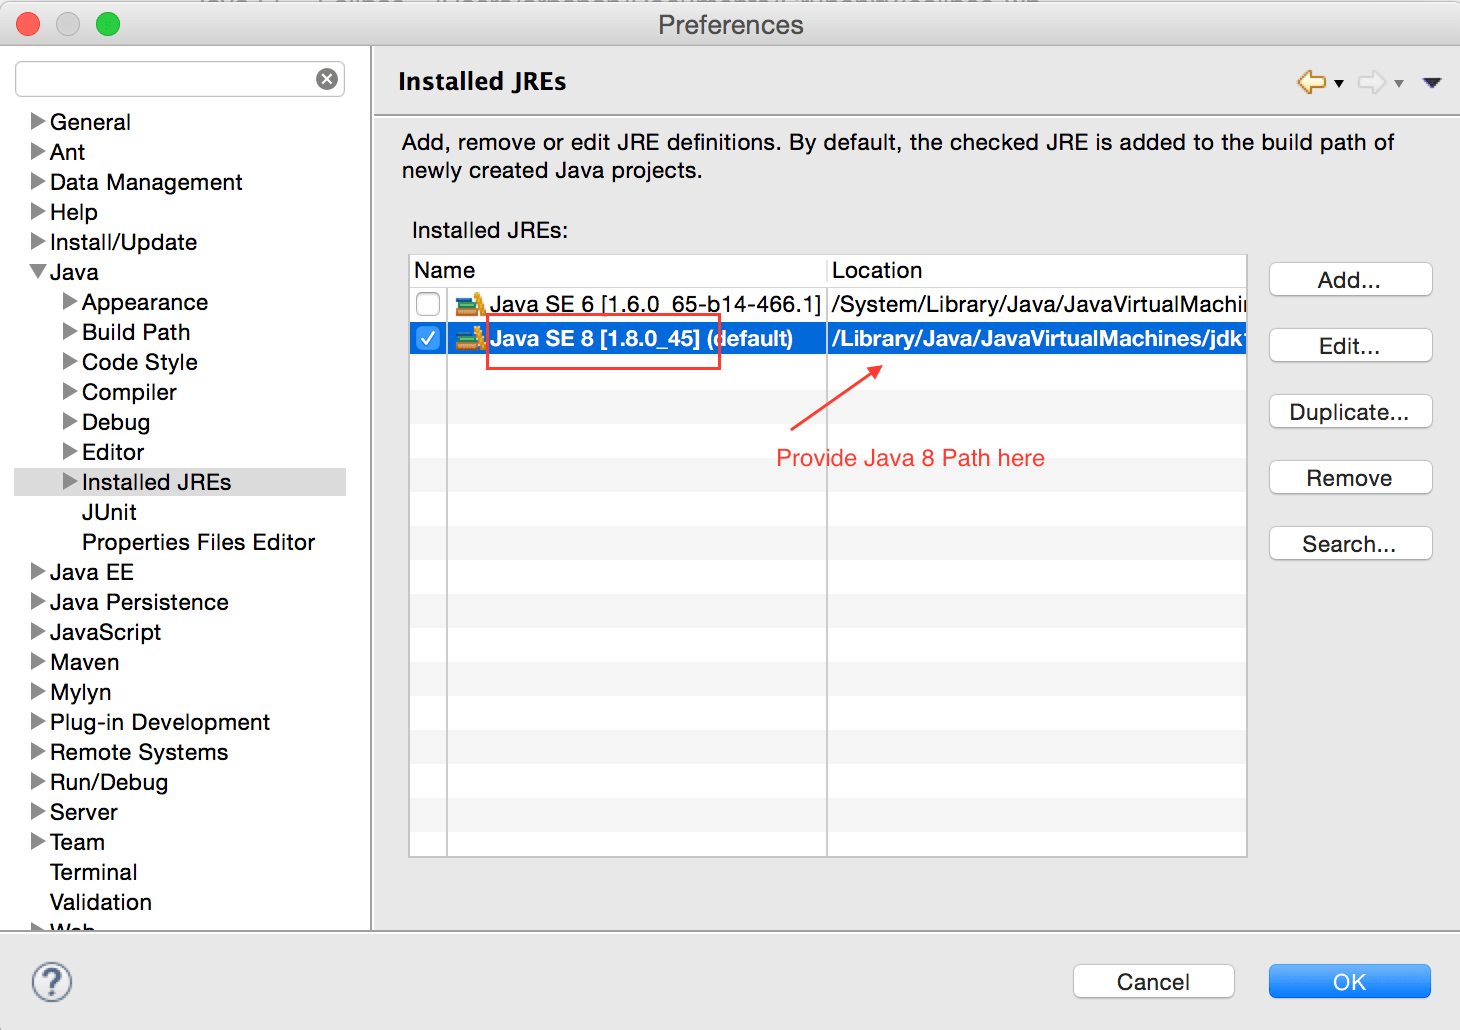
Task: Select Properties Files Editor in sidebar
Action: point(198,541)
